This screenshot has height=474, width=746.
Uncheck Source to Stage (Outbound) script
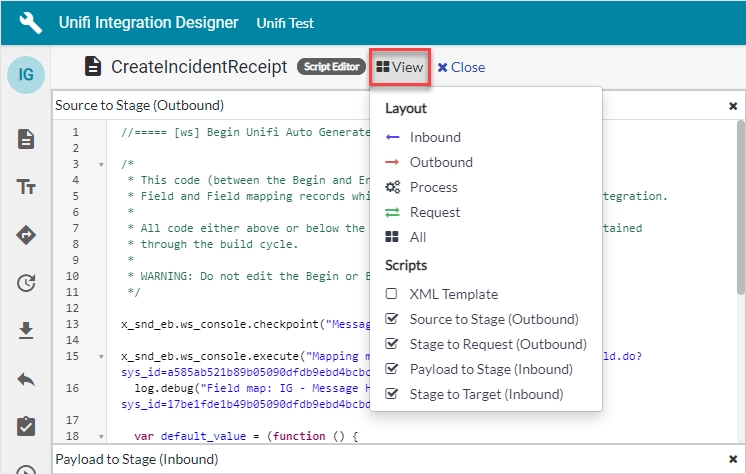click(393, 320)
